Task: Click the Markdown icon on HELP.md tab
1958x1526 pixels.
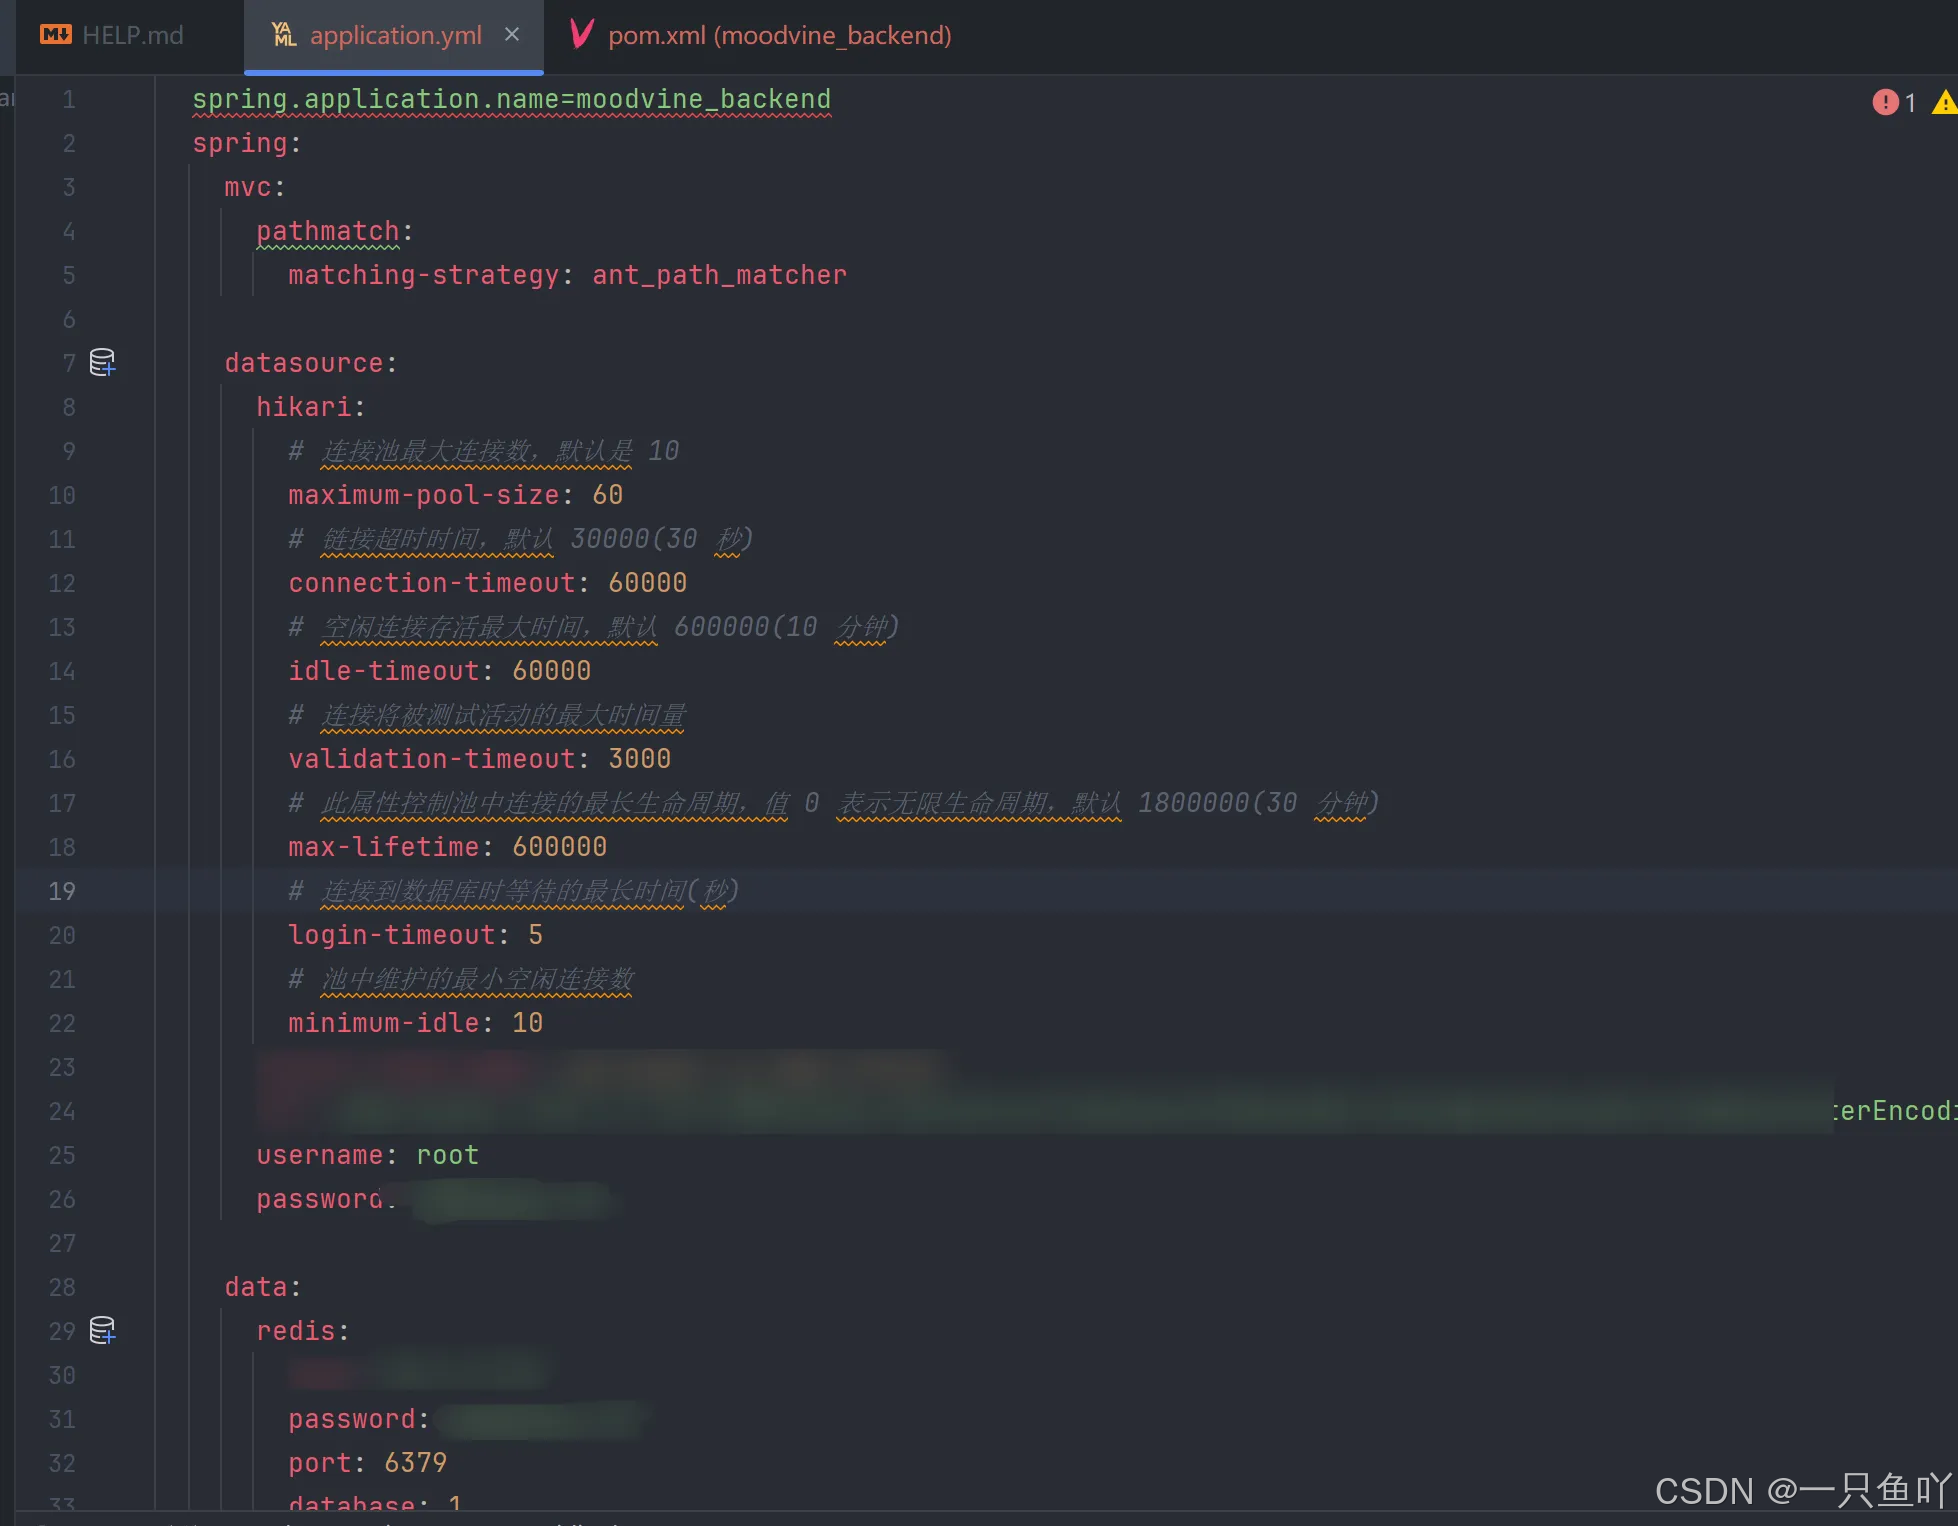Action: click(x=55, y=35)
